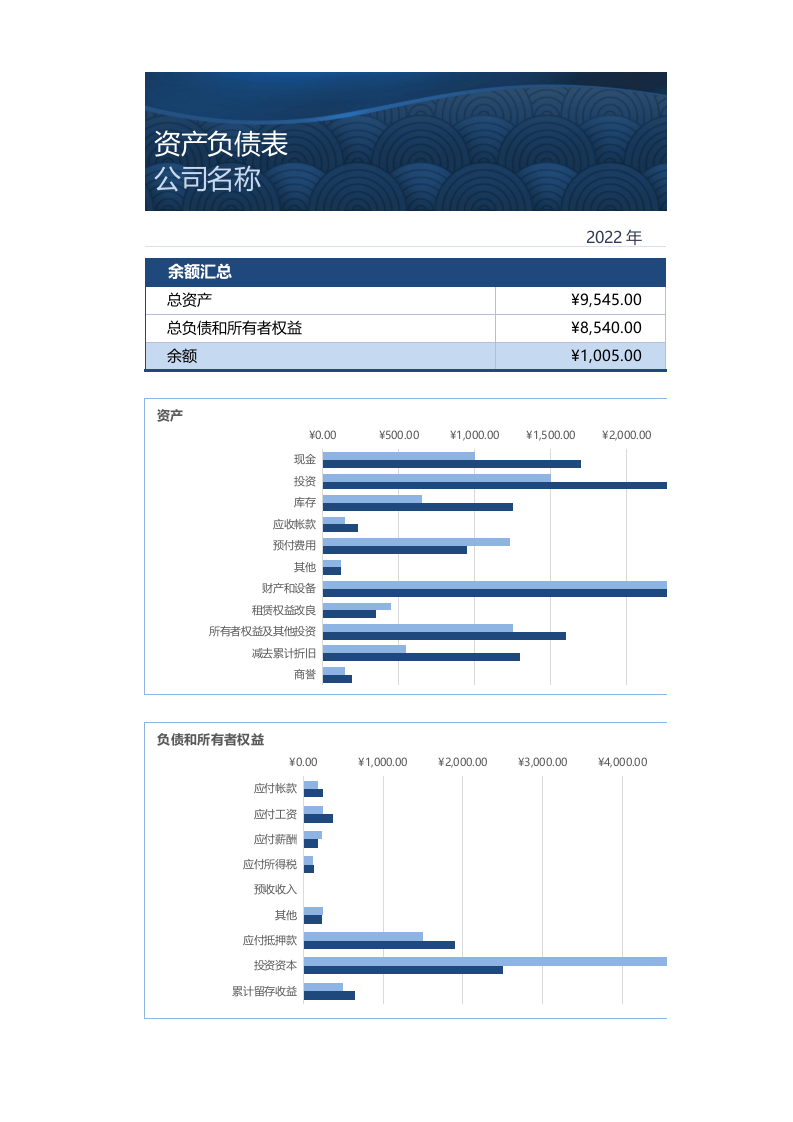Click the title 资产负债表
793x1122 pixels.
(x=220, y=144)
